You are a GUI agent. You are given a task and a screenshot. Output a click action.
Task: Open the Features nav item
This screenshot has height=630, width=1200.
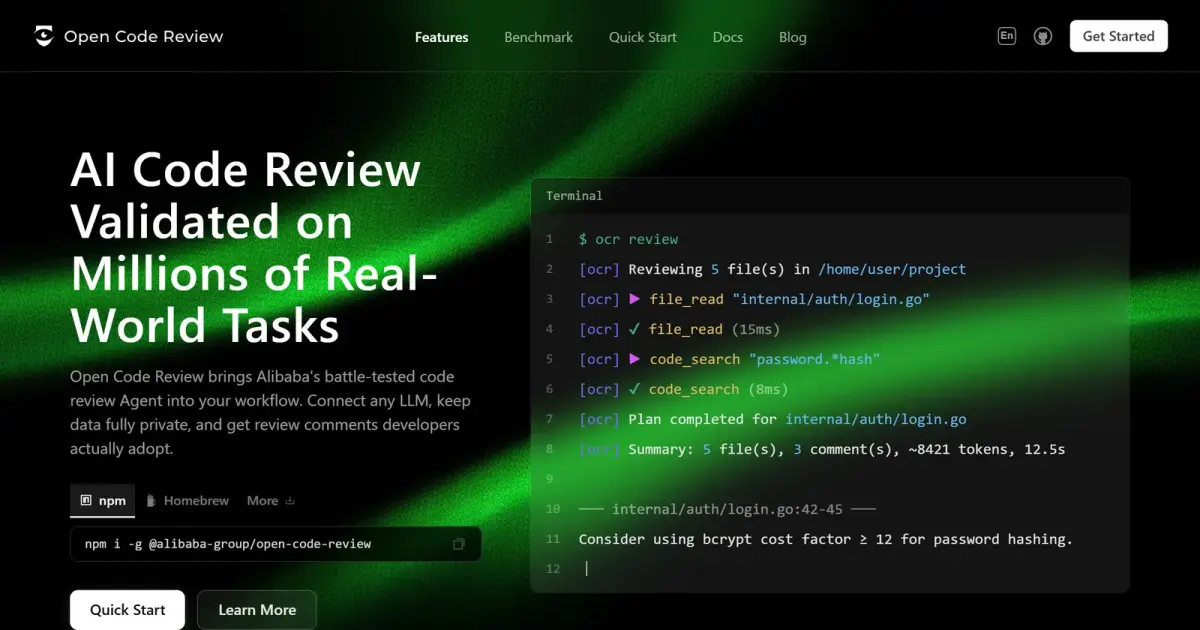pyautogui.click(x=442, y=37)
